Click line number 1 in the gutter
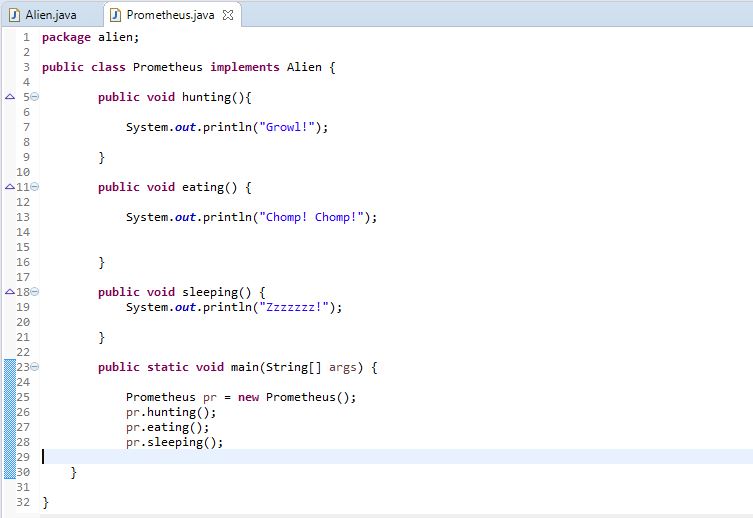Image resolution: width=753 pixels, height=518 pixels. coord(26,37)
